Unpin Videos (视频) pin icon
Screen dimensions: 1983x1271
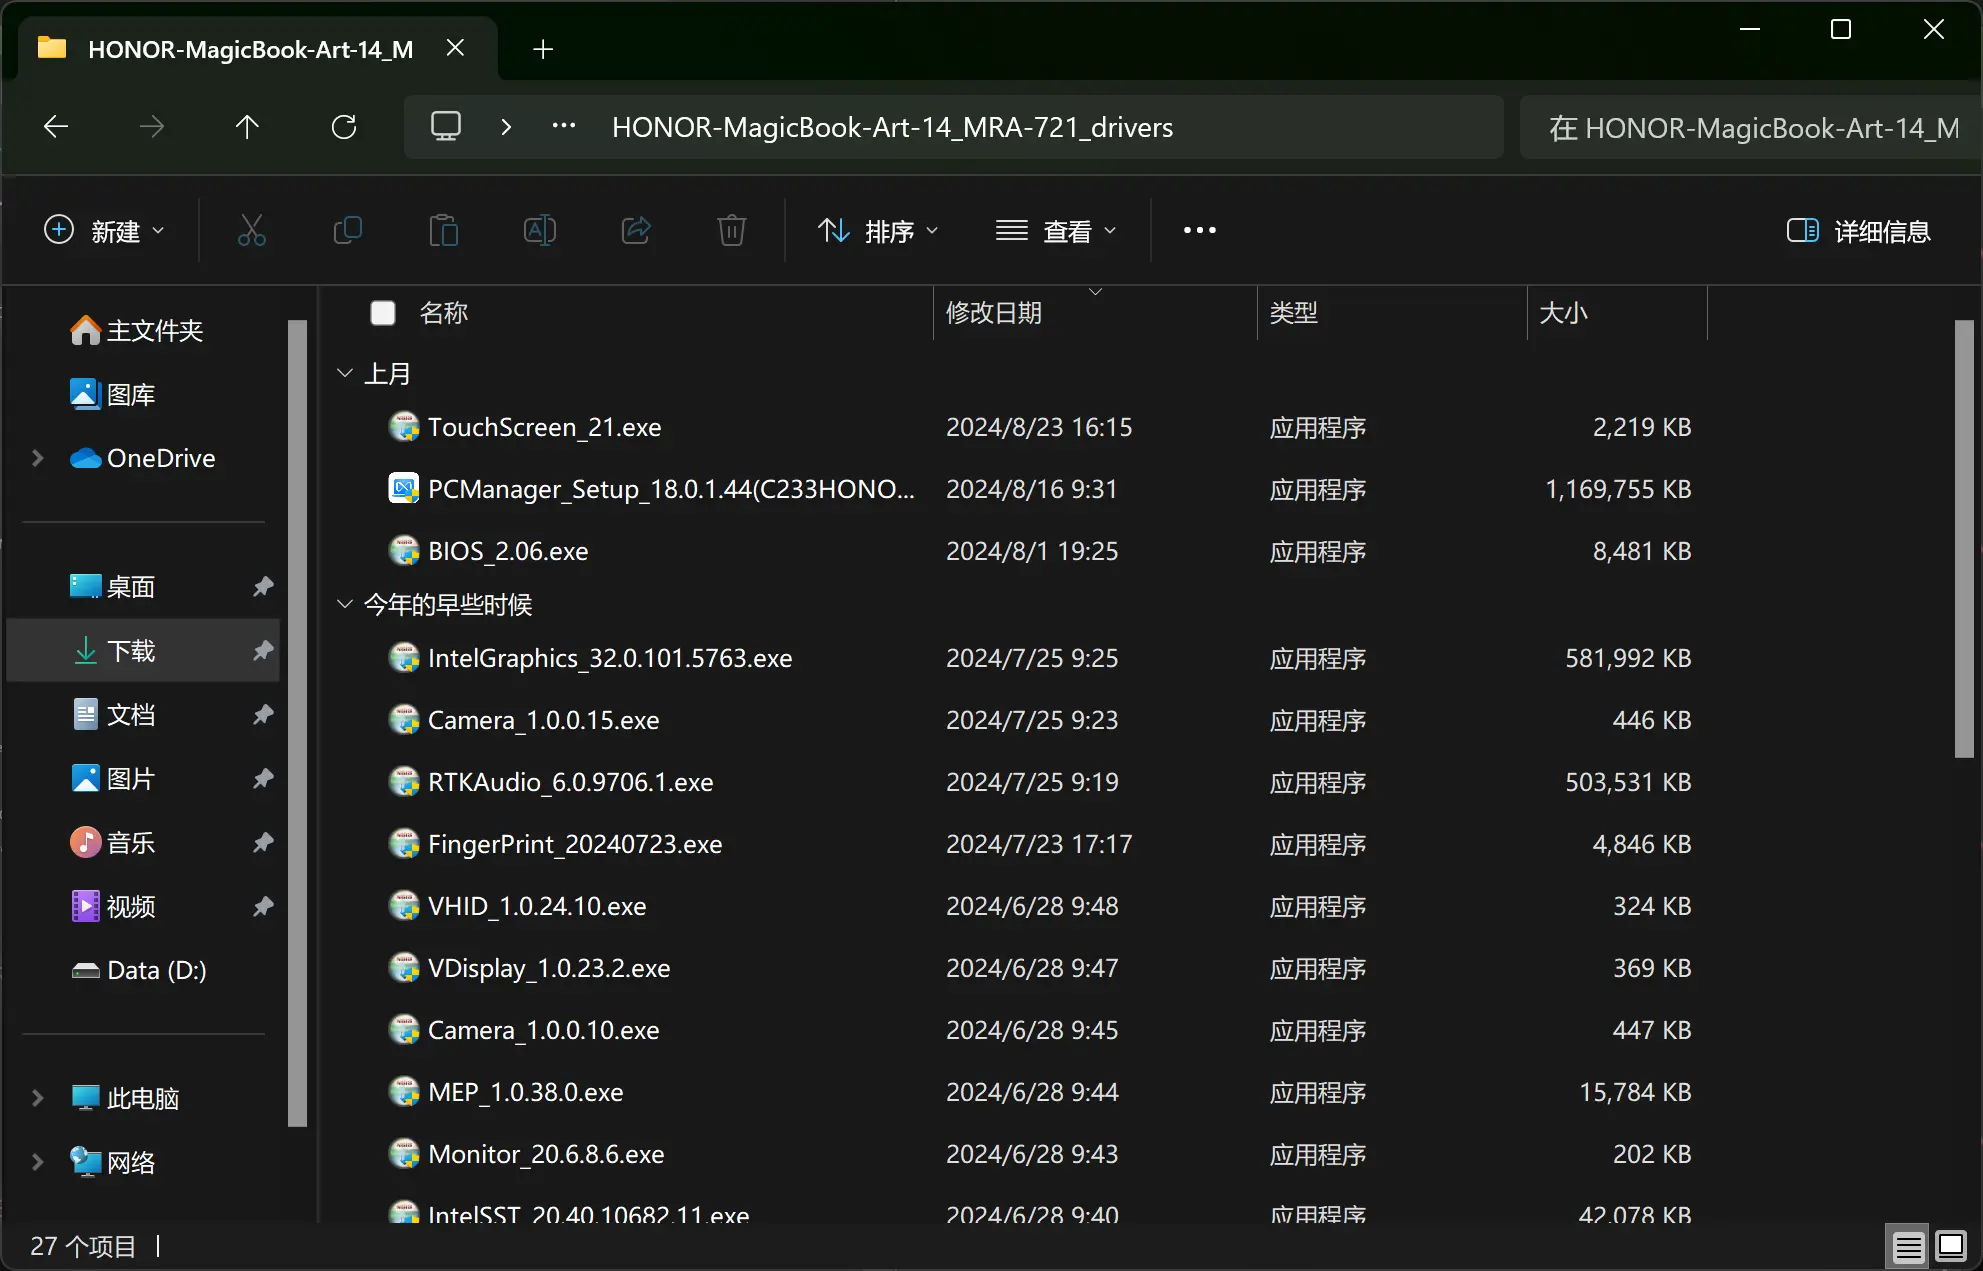pos(263,907)
